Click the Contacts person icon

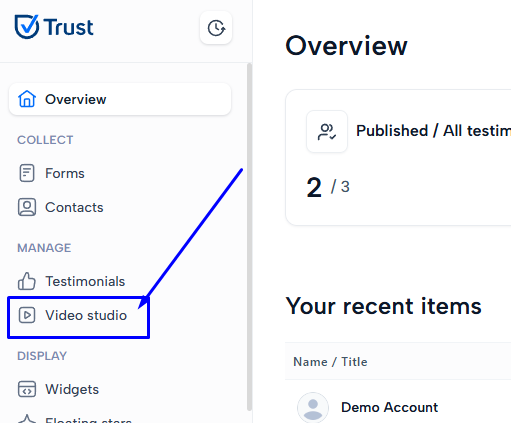pos(27,207)
